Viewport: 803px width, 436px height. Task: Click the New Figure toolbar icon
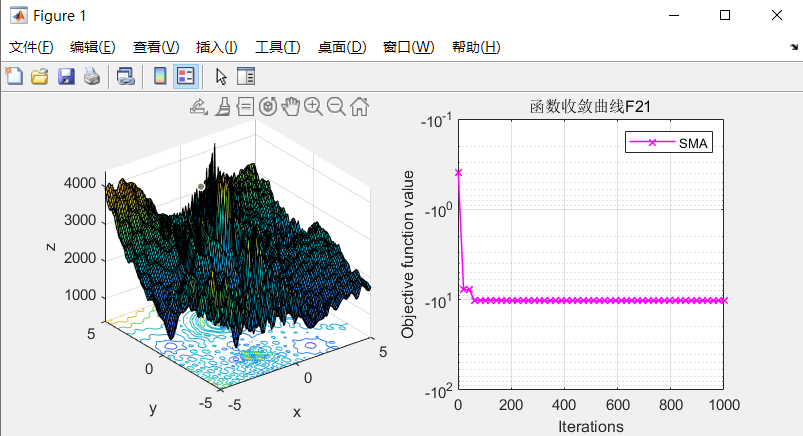click(15, 76)
